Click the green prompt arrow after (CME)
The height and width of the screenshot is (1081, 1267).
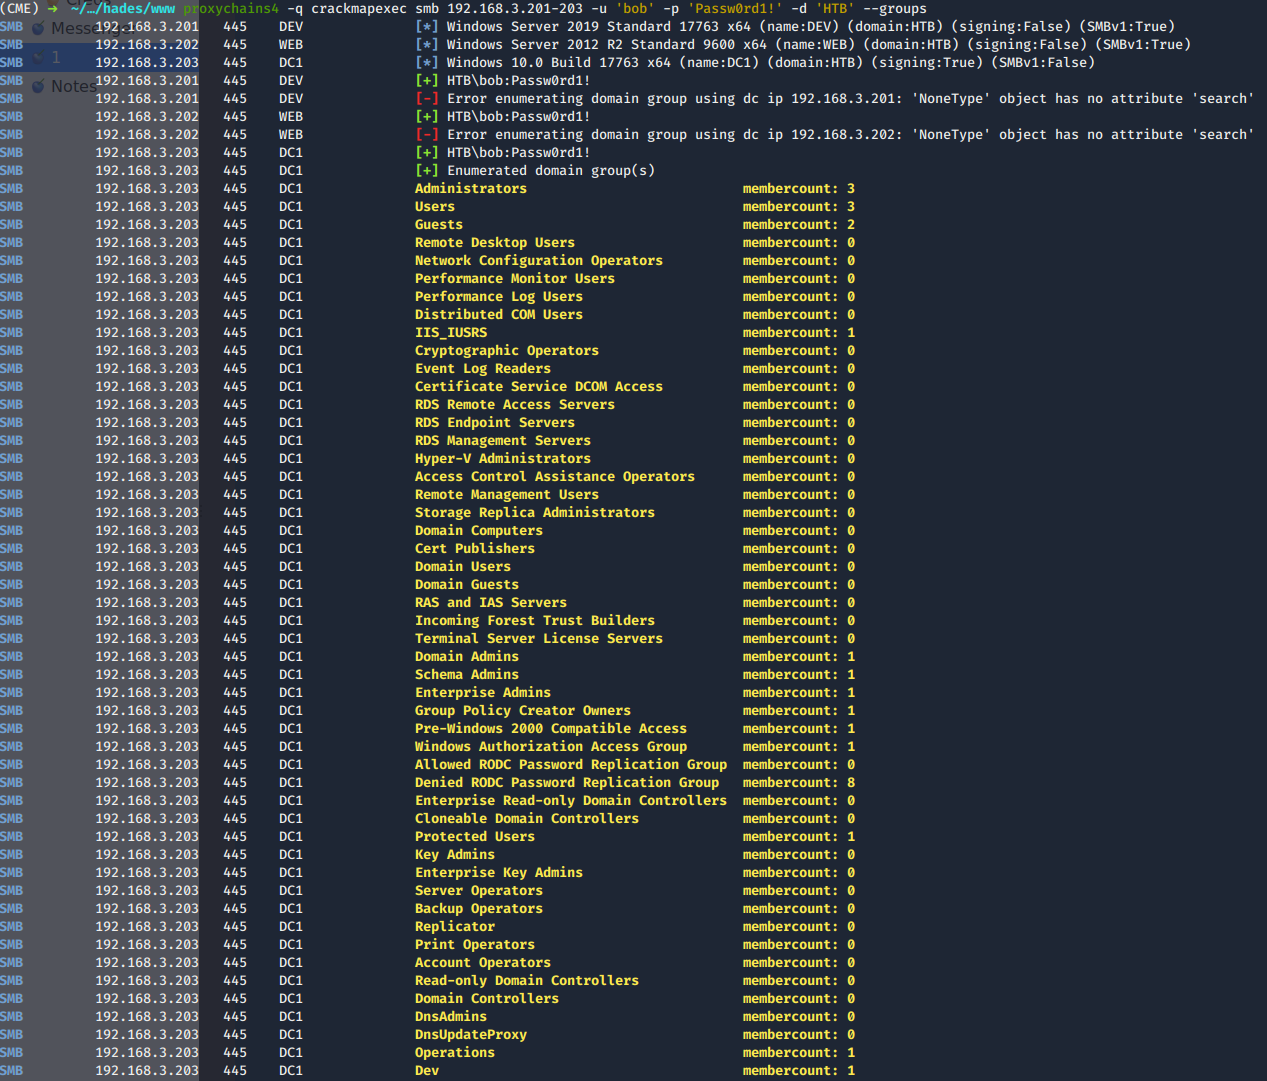[52, 9]
